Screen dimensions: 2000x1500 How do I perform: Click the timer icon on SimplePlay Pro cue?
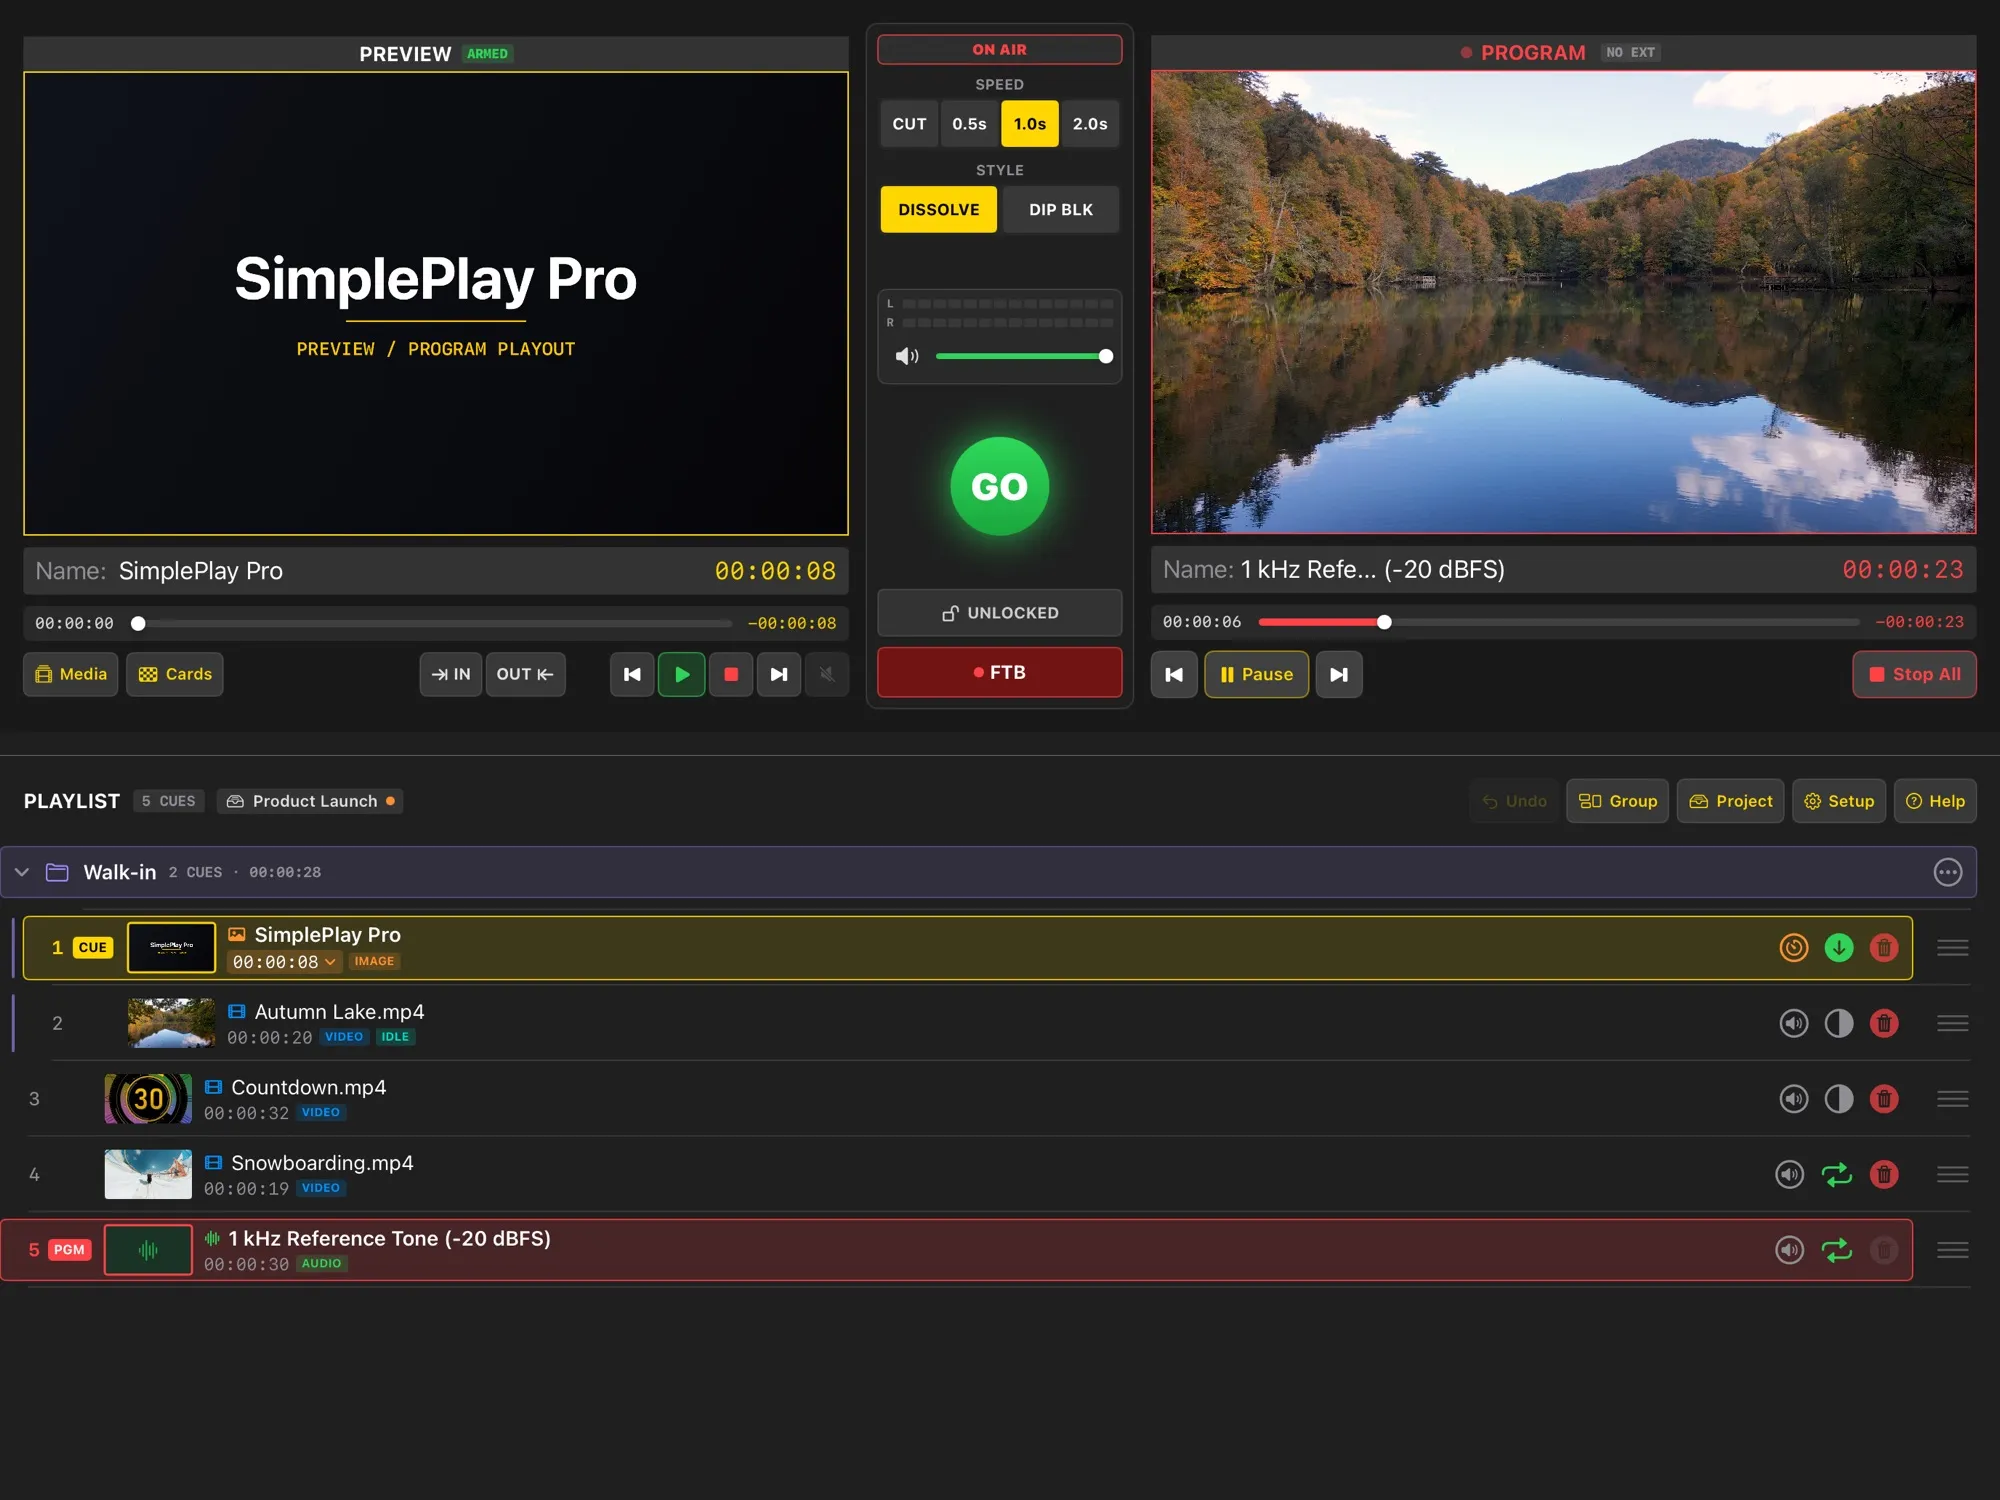point(1794,947)
